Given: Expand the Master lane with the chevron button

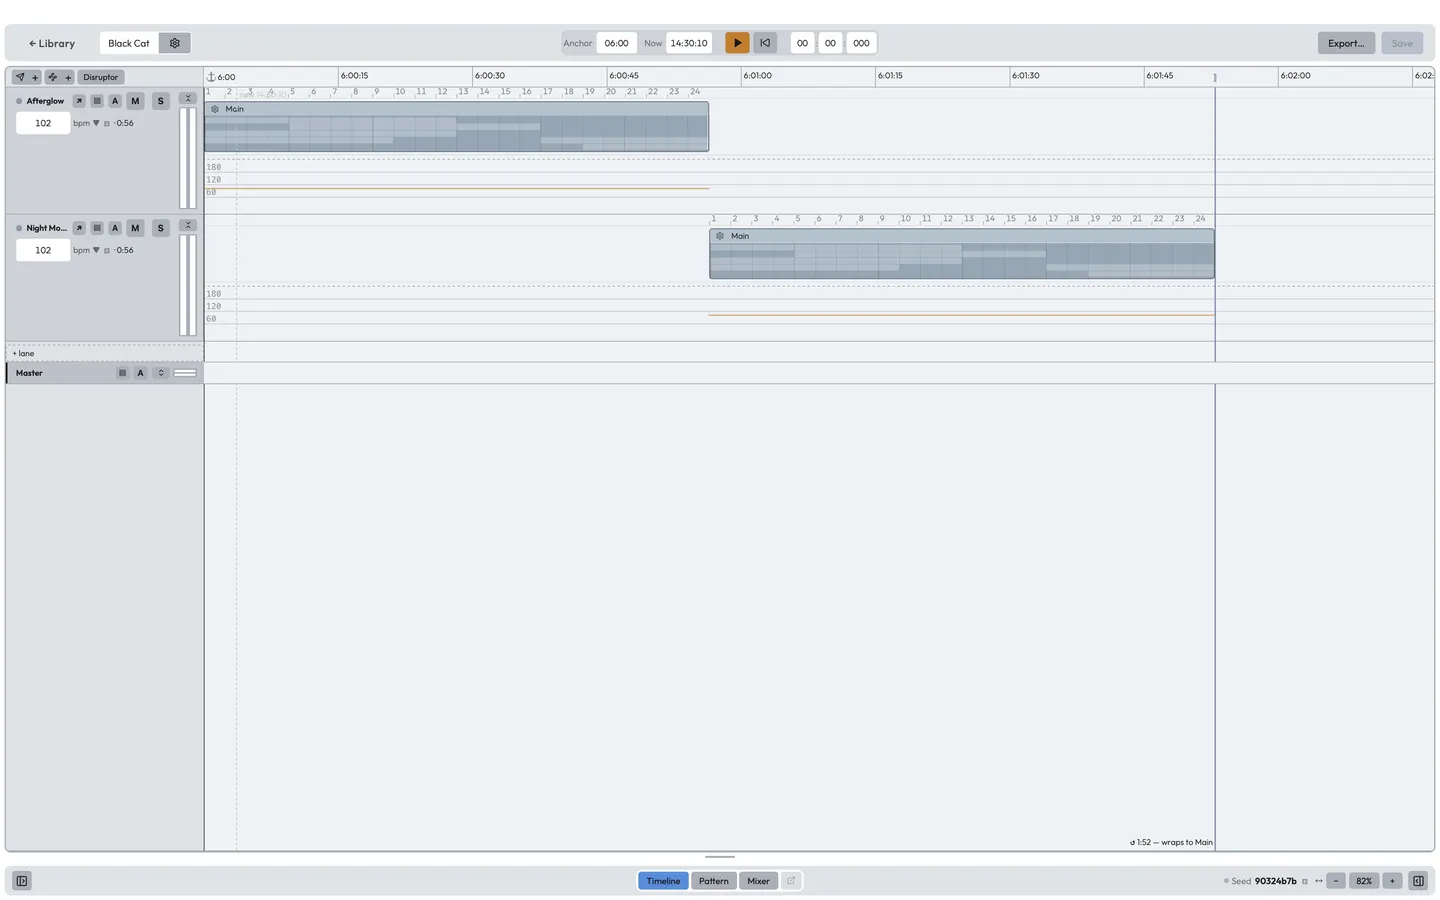Looking at the screenshot, I should pos(160,373).
